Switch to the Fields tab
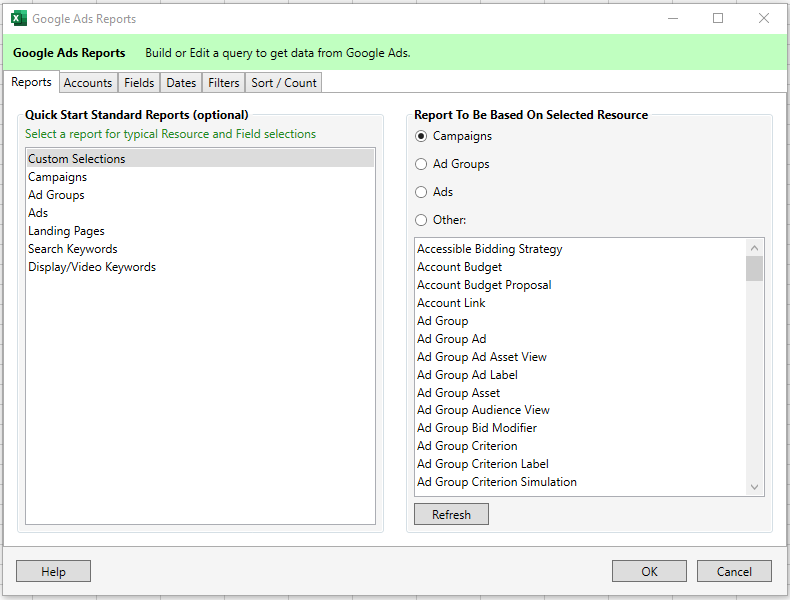The image size is (790, 600). click(x=139, y=83)
